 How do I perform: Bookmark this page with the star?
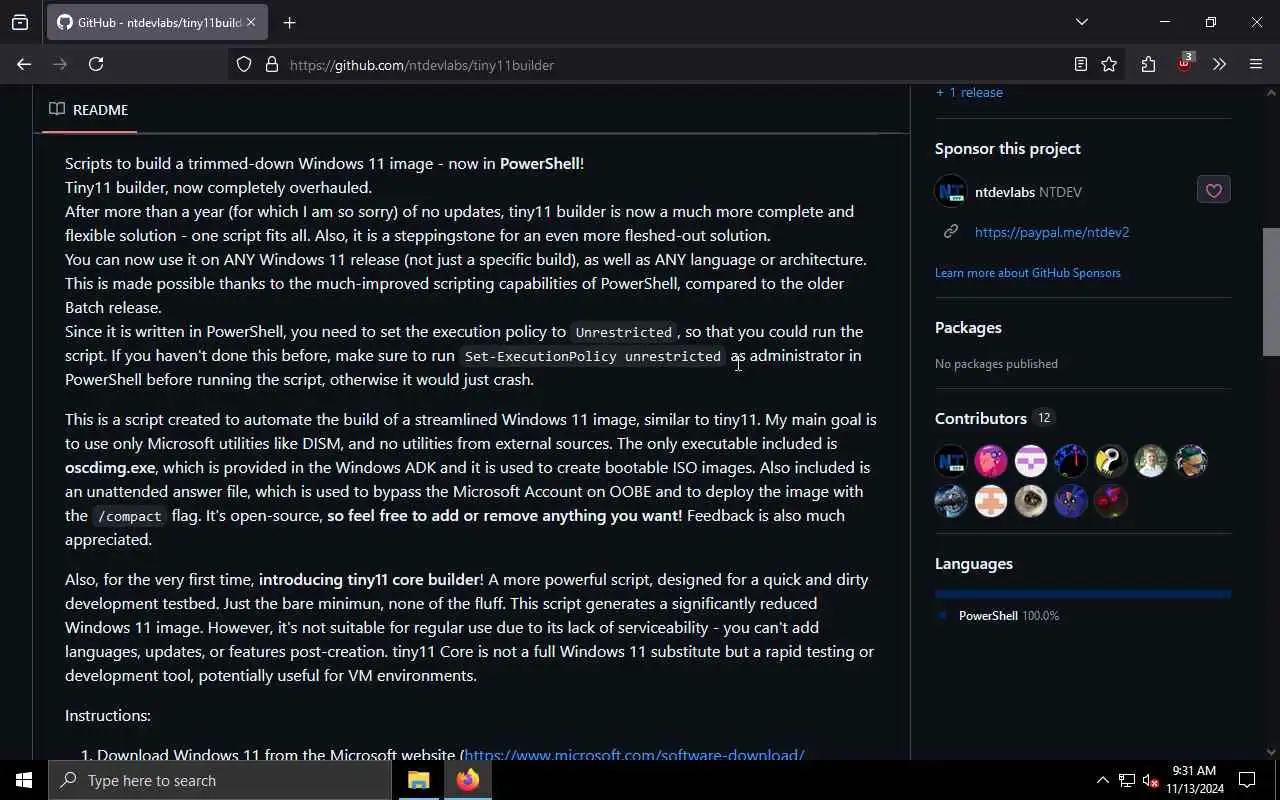(1109, 65)
